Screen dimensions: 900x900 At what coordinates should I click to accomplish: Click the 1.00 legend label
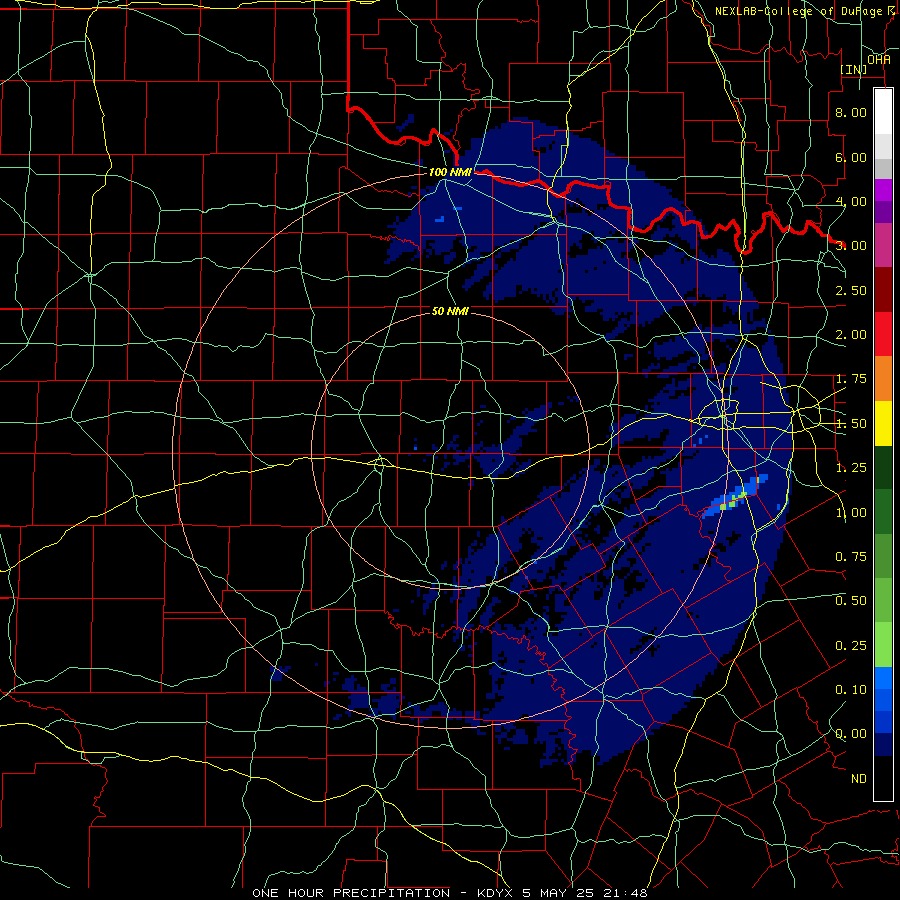pos(851,513)
